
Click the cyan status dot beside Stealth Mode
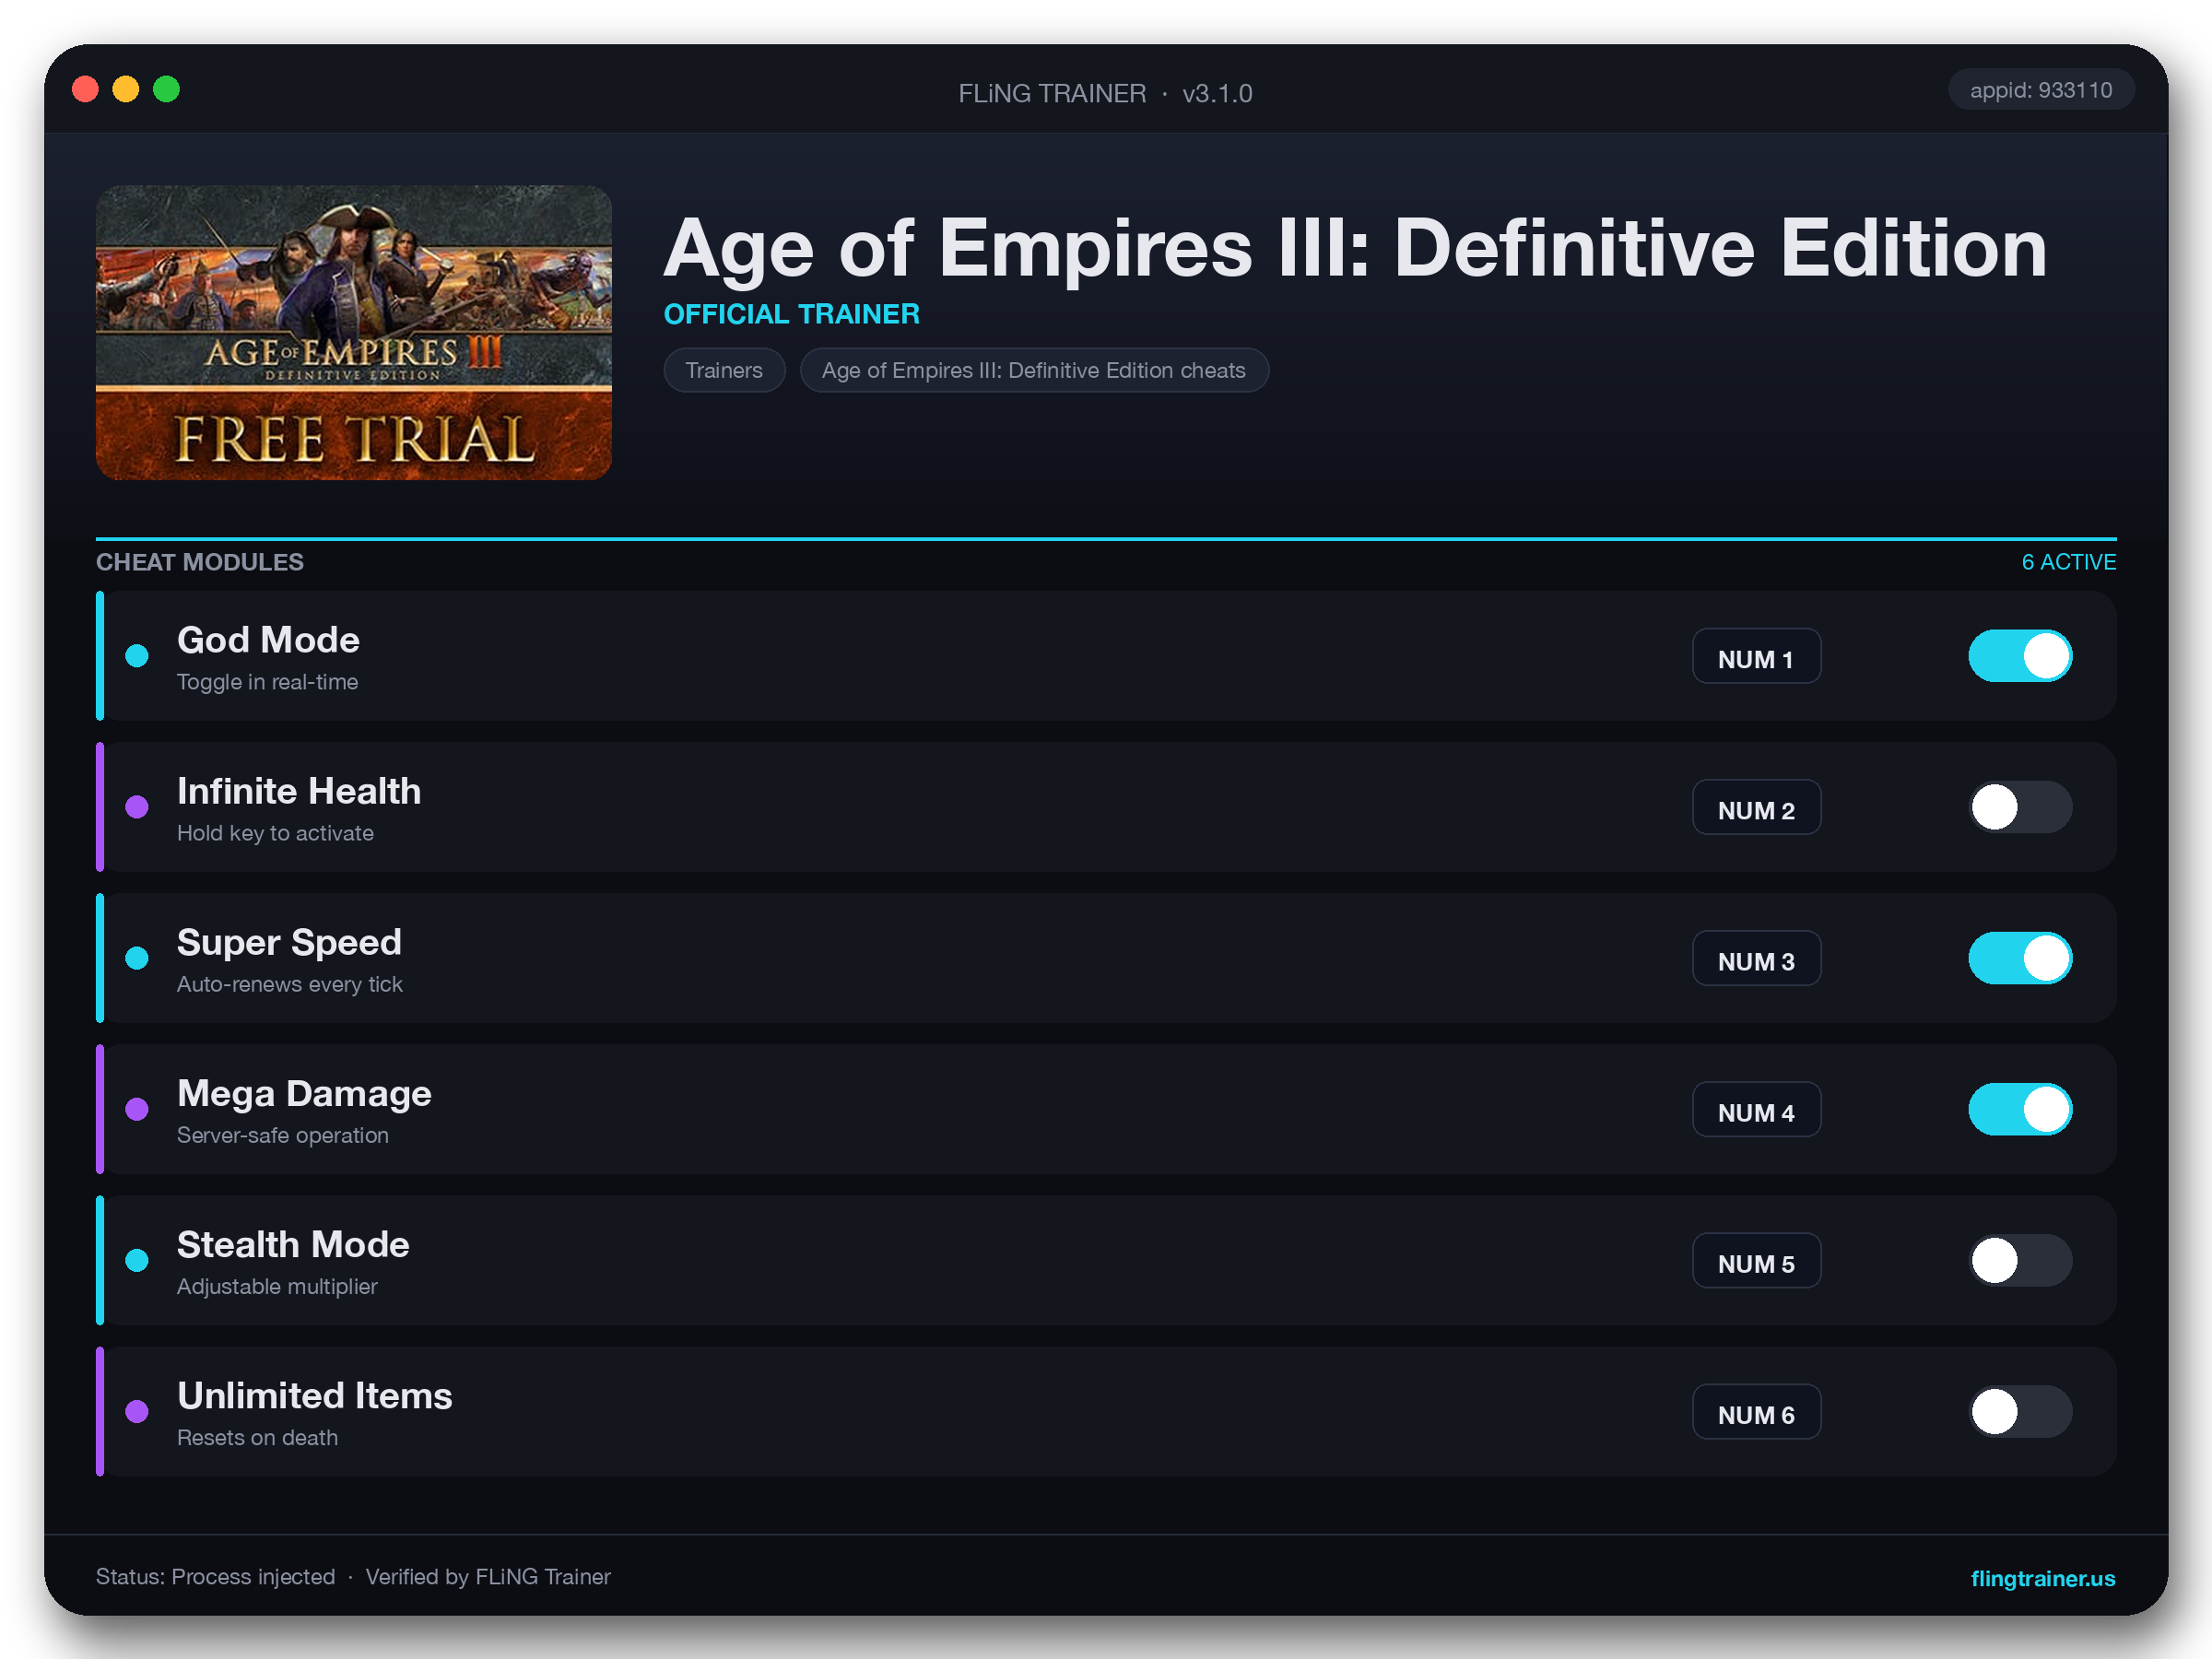(137, 1260)
